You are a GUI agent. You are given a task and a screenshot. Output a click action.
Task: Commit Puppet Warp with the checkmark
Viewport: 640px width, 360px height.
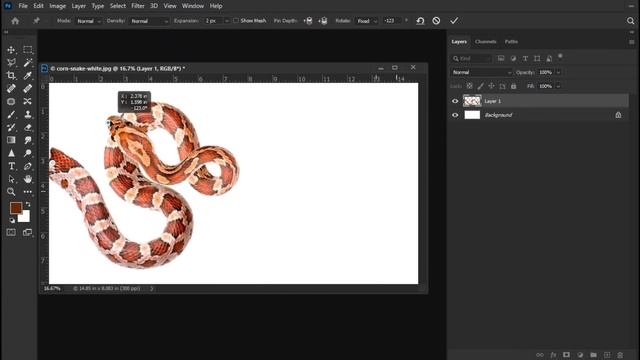click(x=454, y=21)
